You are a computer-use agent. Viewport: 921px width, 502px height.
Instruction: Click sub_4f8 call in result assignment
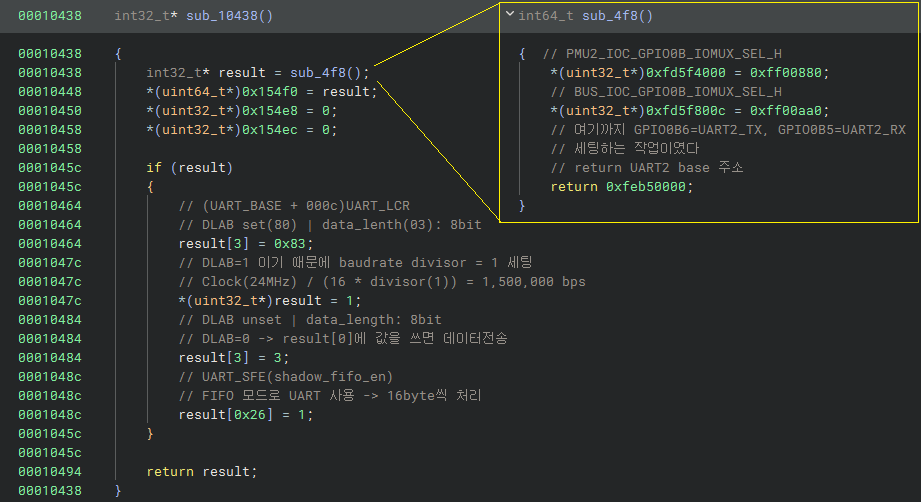point(327,72)
